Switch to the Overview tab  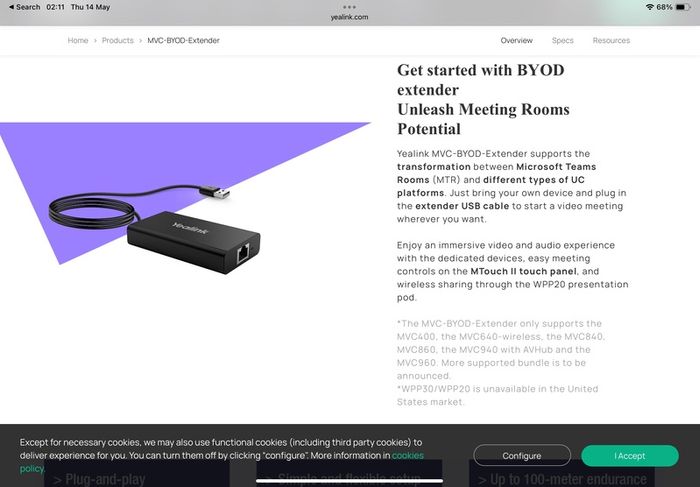point(517,40)
